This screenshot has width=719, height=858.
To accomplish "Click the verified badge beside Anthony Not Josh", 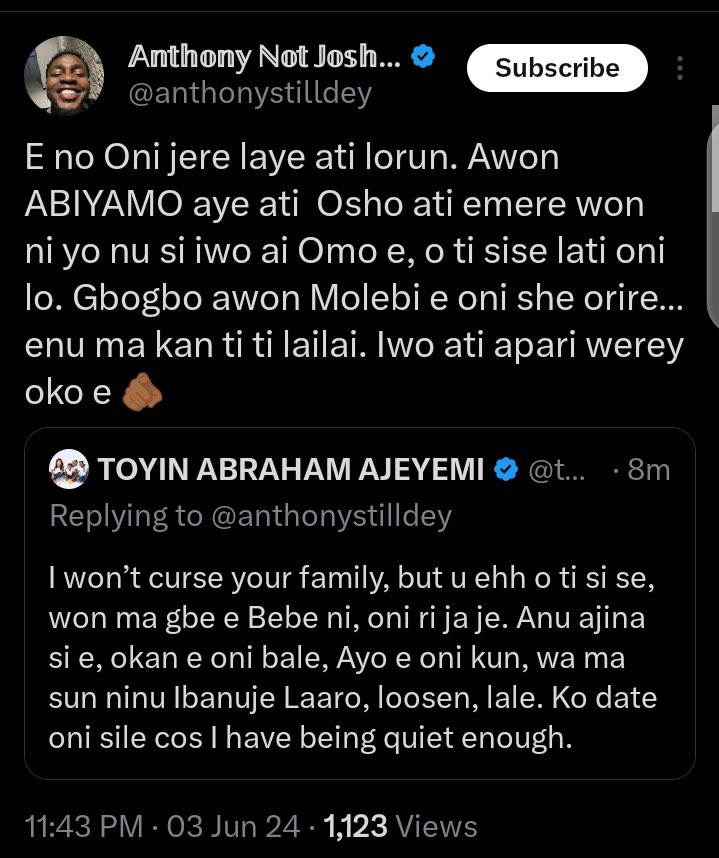I will click(x=423, y=59).
